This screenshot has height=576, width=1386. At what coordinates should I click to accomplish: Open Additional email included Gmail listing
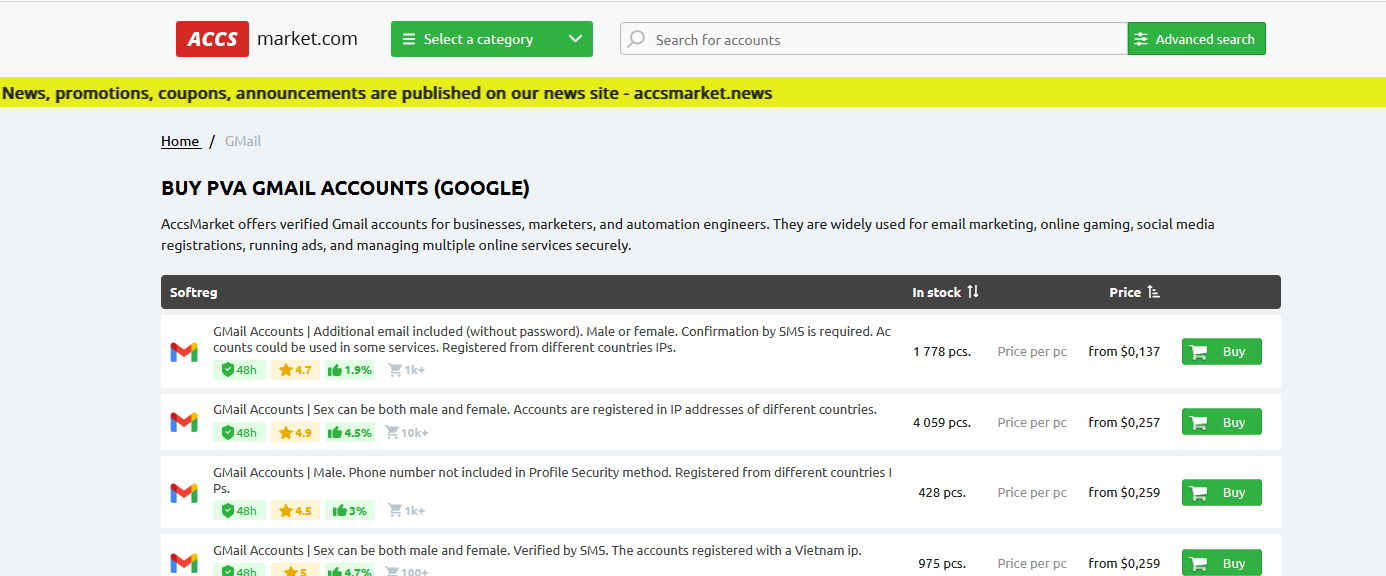[x=552, y=339]
